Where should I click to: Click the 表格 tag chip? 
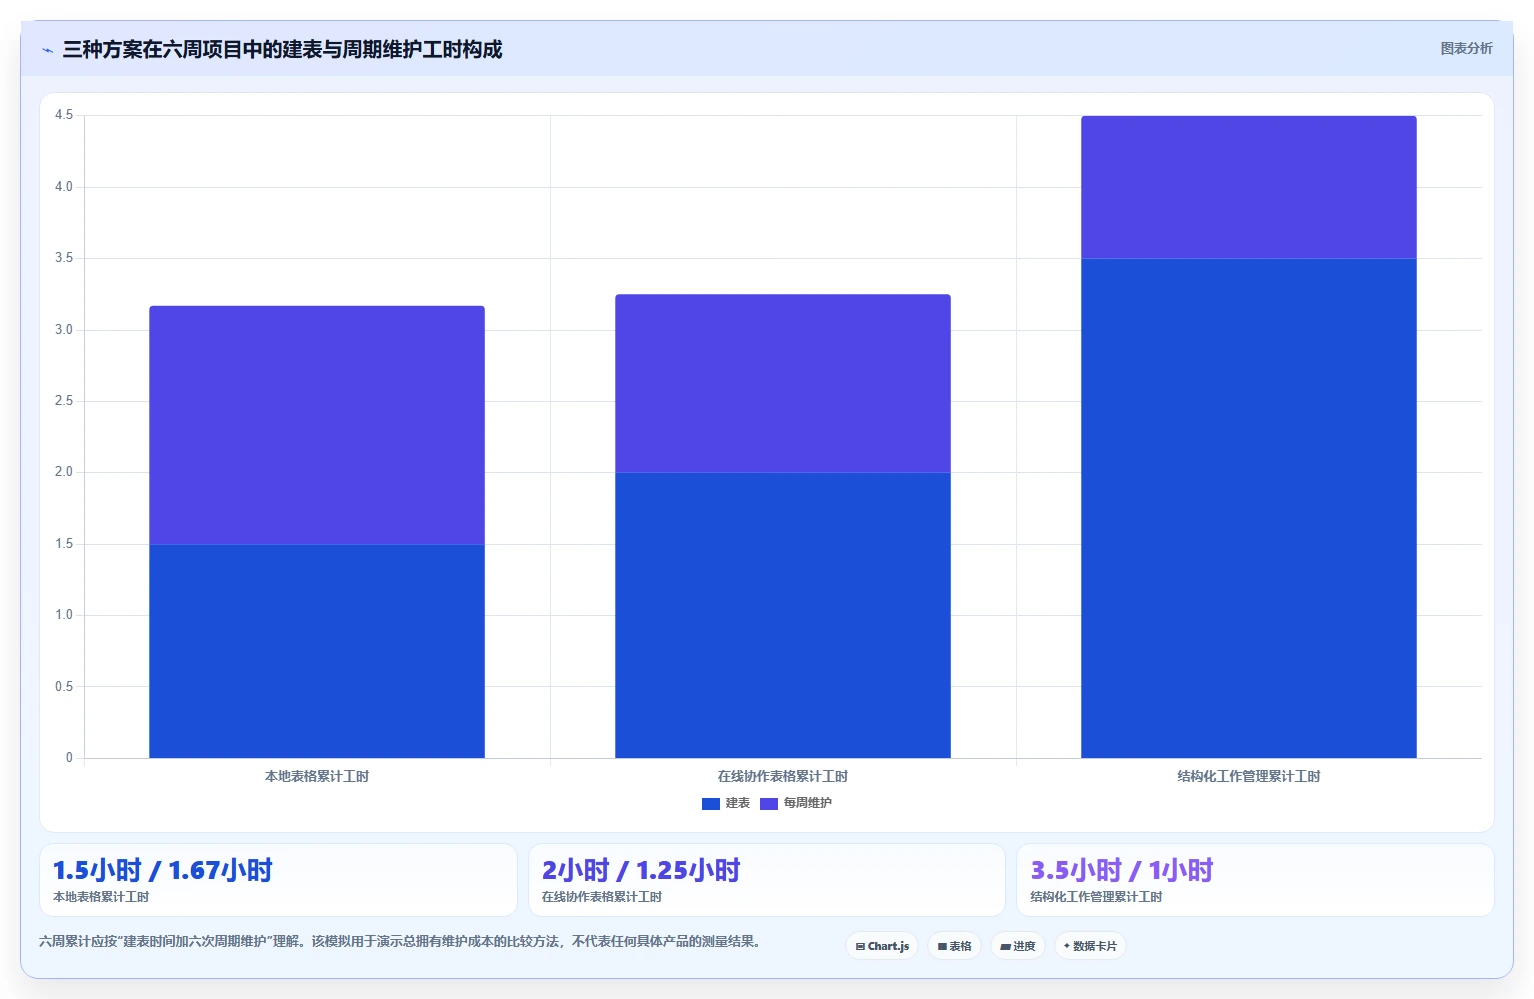955,946
